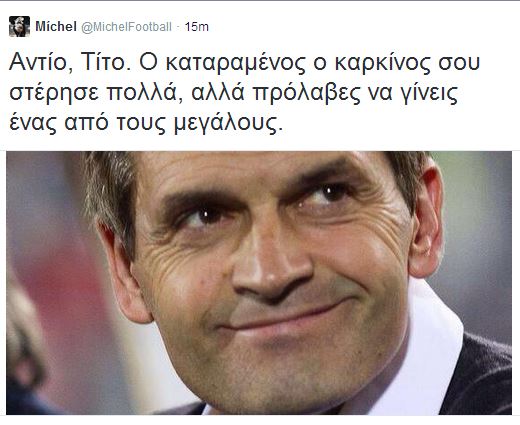This screenshot has height=425, width=520.
Task: Click the last tweet line 'ένας από τους μεγάλους'
Action: point(146,122)
